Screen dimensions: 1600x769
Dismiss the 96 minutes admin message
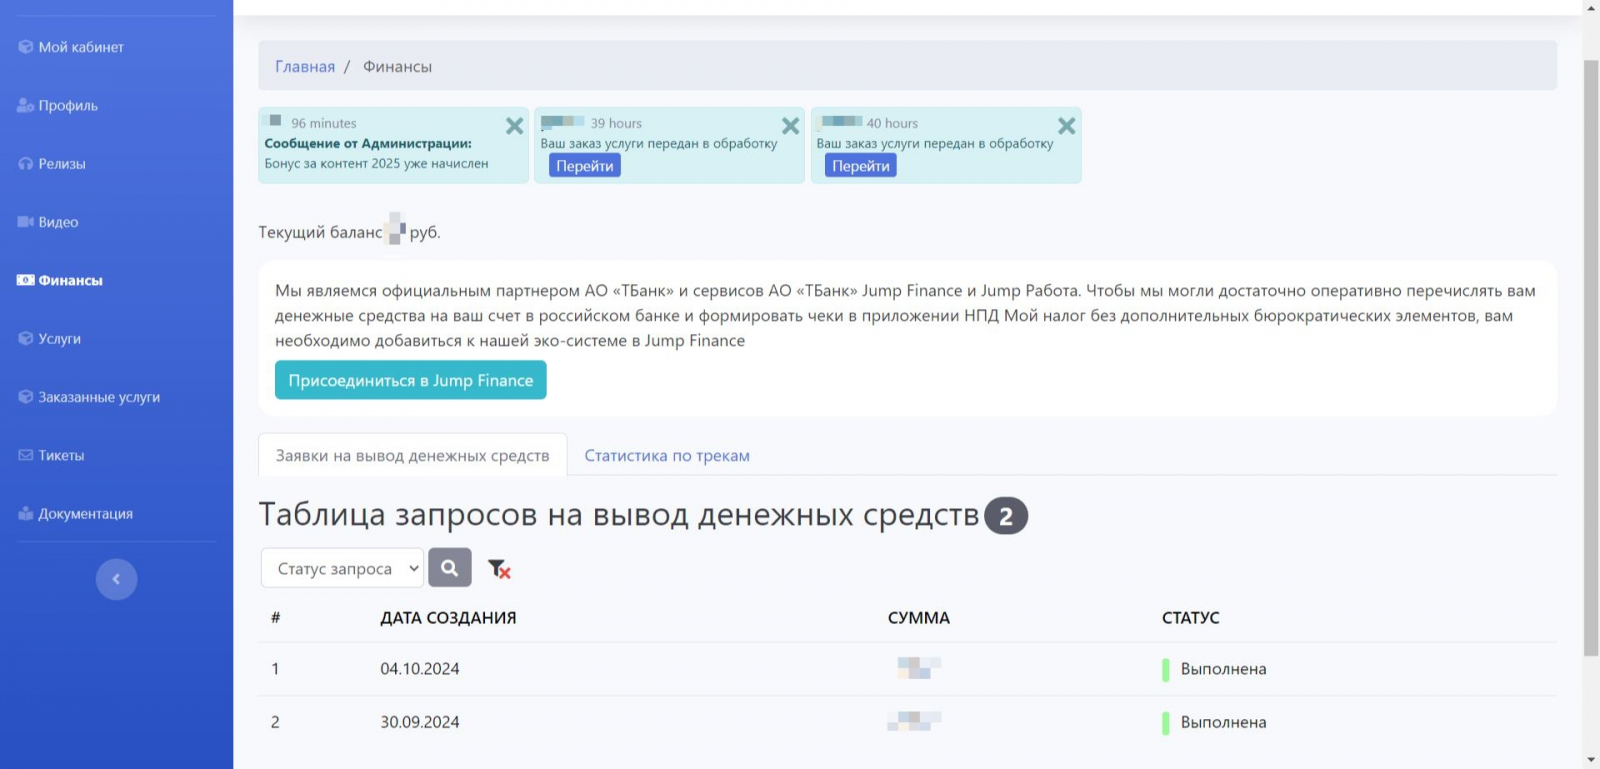(514, 126)
